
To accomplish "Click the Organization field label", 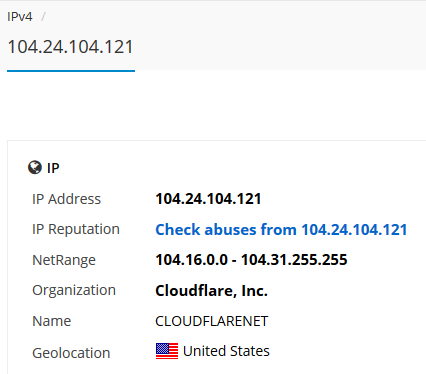I will point(74,291).
